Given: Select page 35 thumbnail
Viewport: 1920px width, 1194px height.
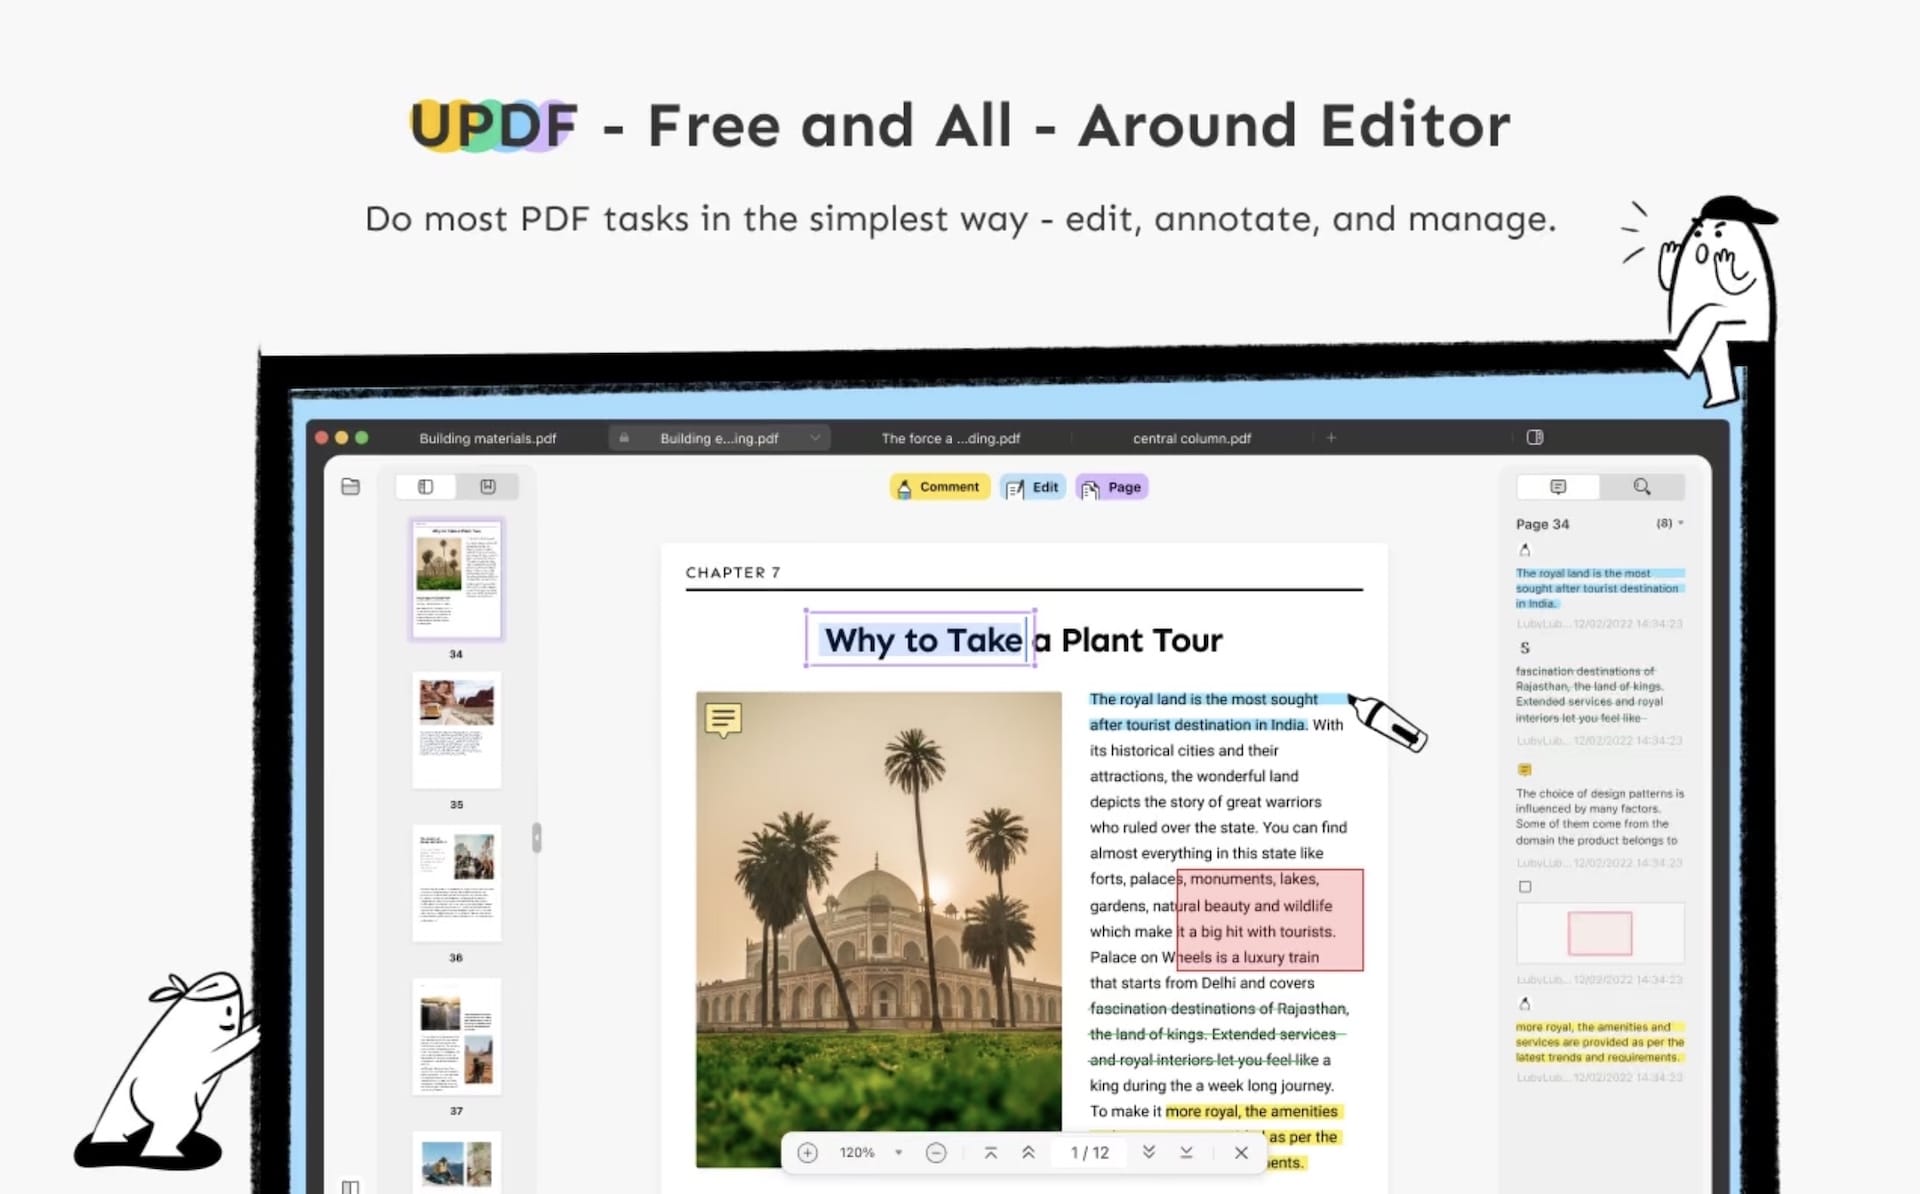Looking at the screenshot, I should [456, 730].
